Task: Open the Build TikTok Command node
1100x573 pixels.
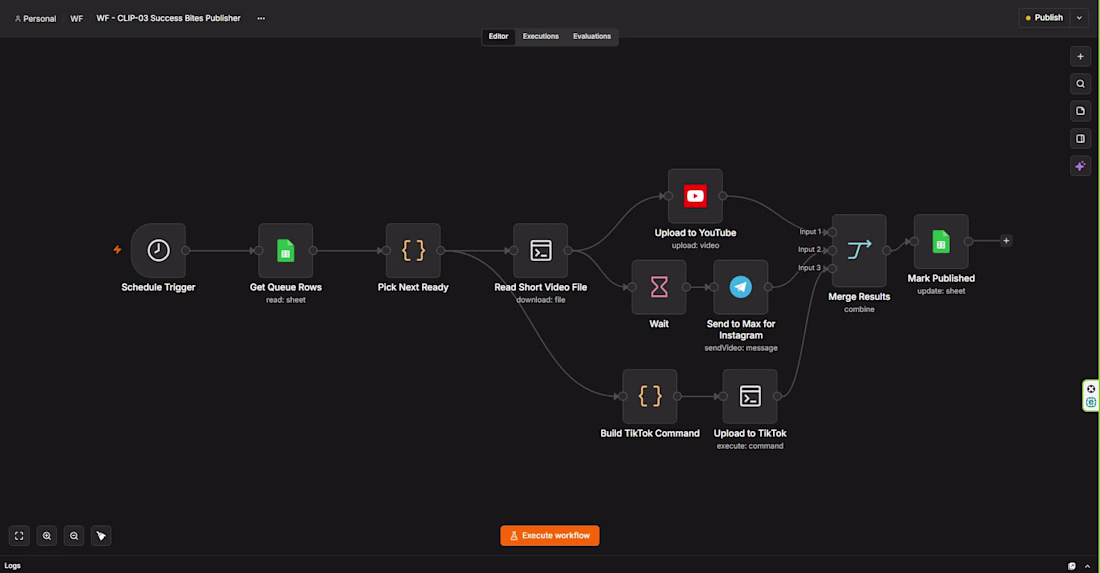Action: pos(650,396)
